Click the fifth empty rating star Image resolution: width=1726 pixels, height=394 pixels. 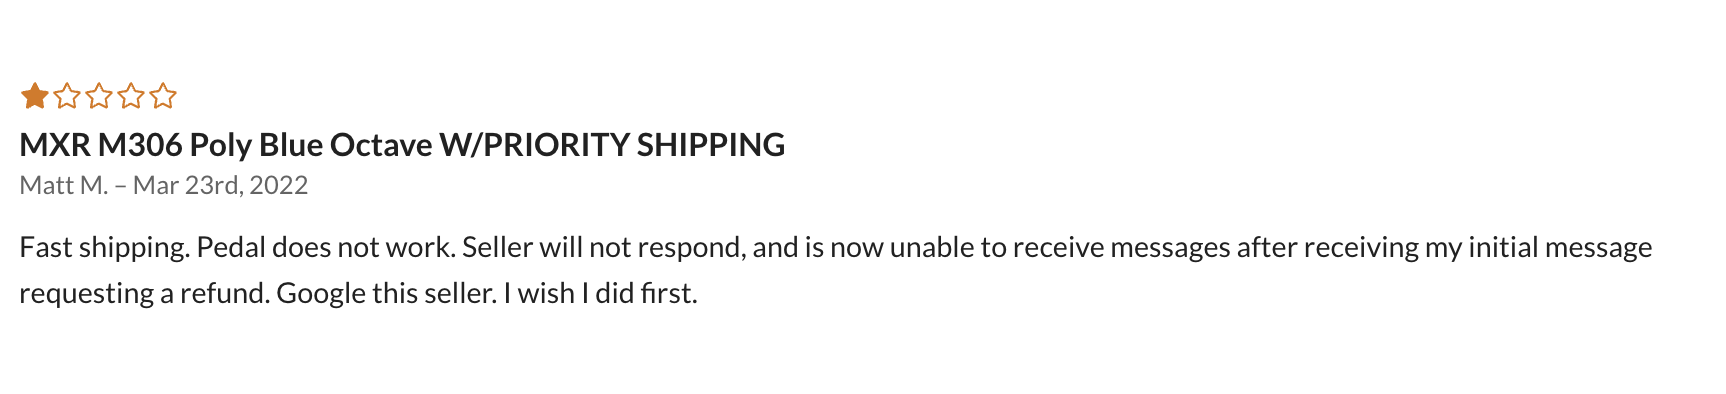[163, 96]
